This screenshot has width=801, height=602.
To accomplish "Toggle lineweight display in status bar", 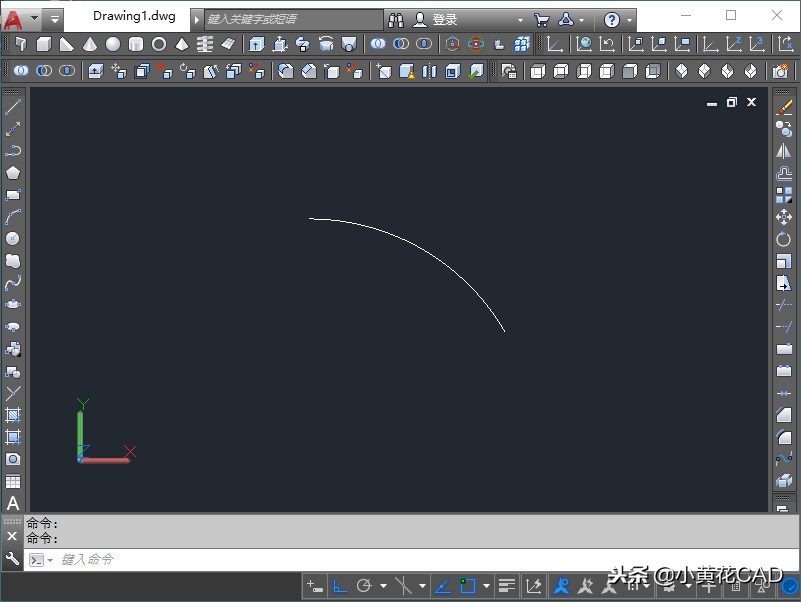I will (507, 586).
